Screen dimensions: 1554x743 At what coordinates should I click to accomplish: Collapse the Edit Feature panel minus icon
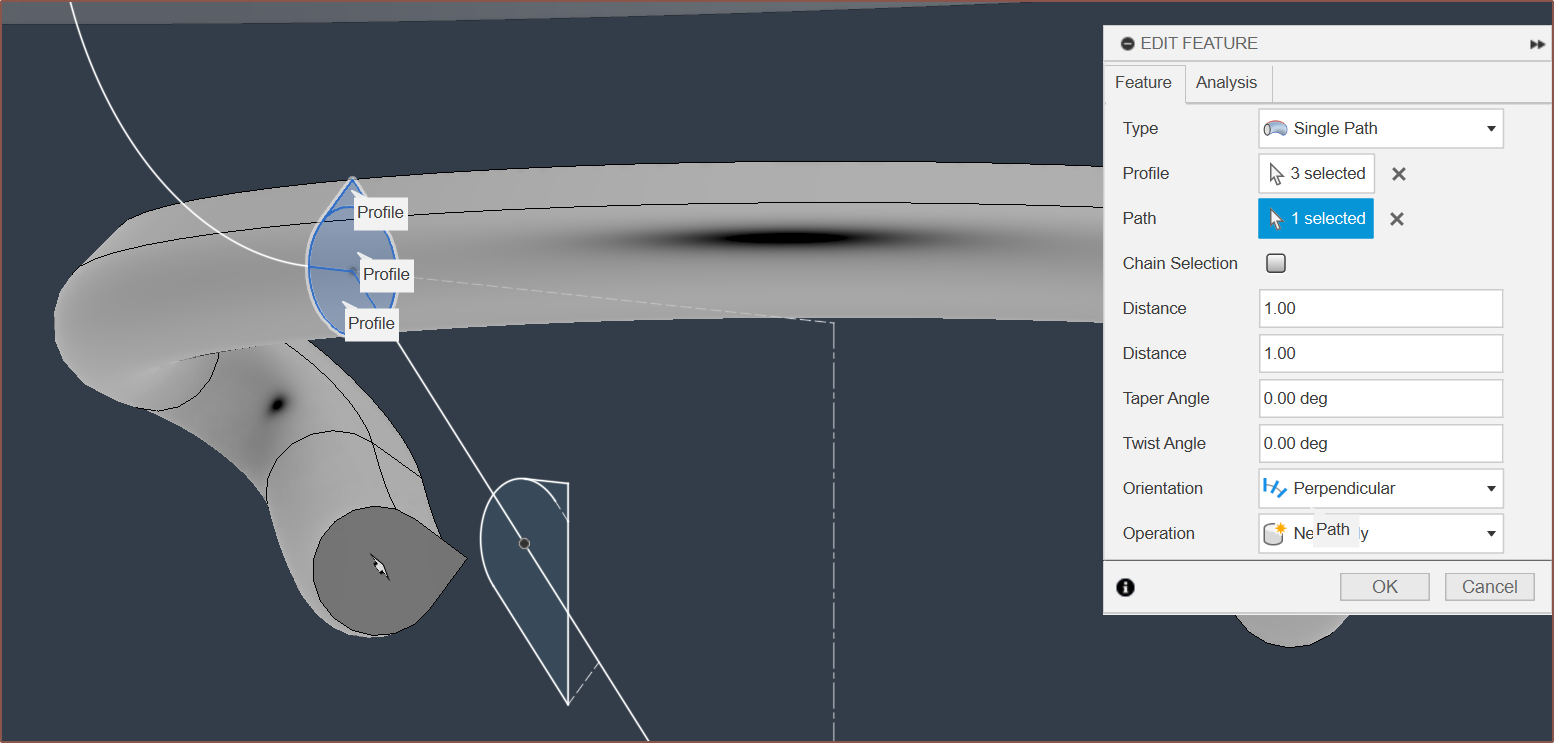tap(1127, 44)
